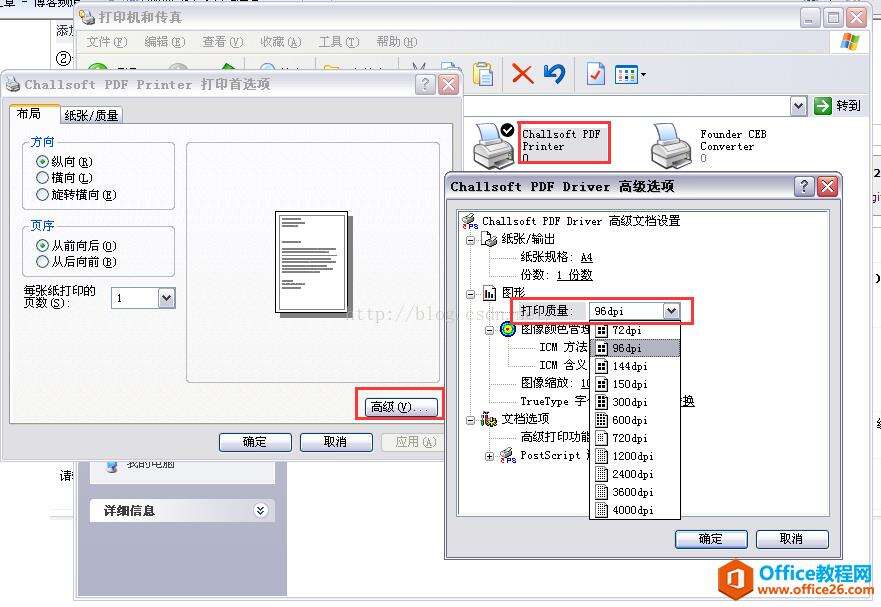The height and width of the screenshot is (607, 881).
Task: Click the 打印质量 dropdown arrow
Action: point(671,311)
